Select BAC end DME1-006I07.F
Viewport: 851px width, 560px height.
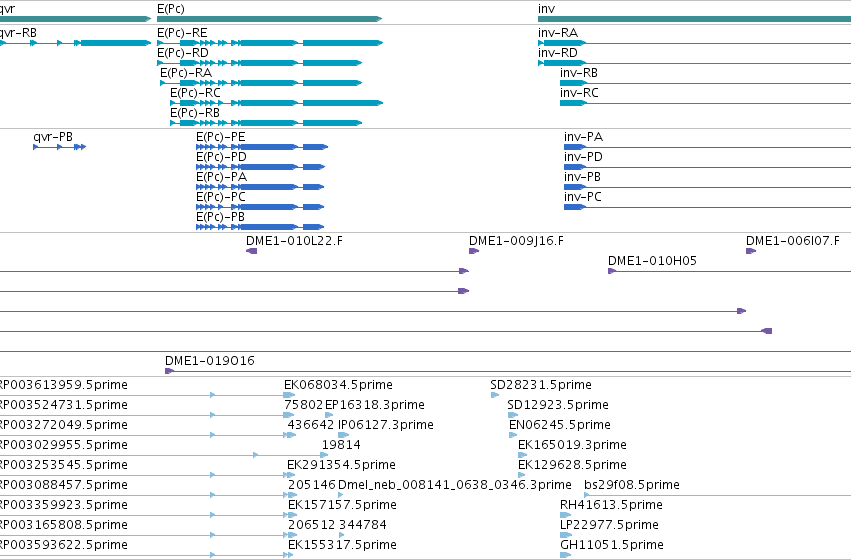pyautogui.click(x=751, y=251)
